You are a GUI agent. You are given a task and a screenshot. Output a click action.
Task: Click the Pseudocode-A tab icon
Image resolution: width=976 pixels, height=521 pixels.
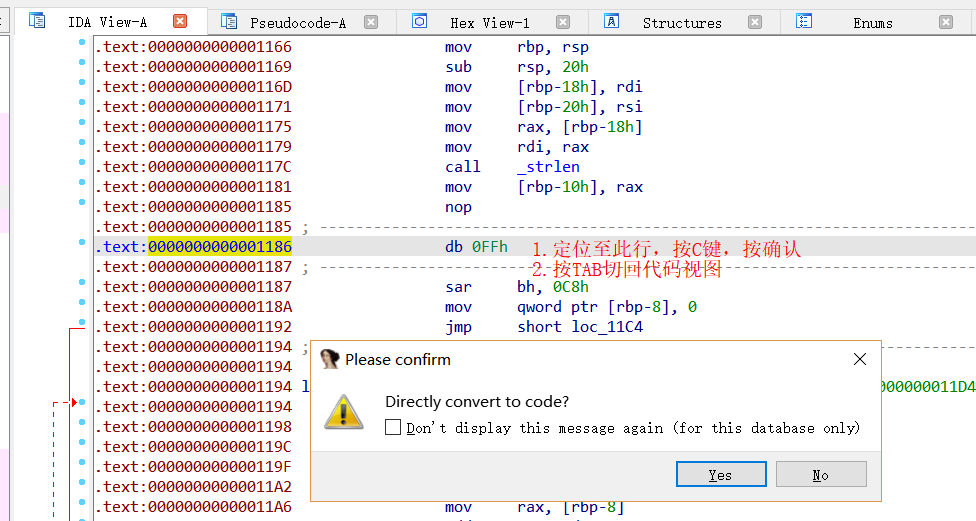pyautogui.click(x=229, y=21)
